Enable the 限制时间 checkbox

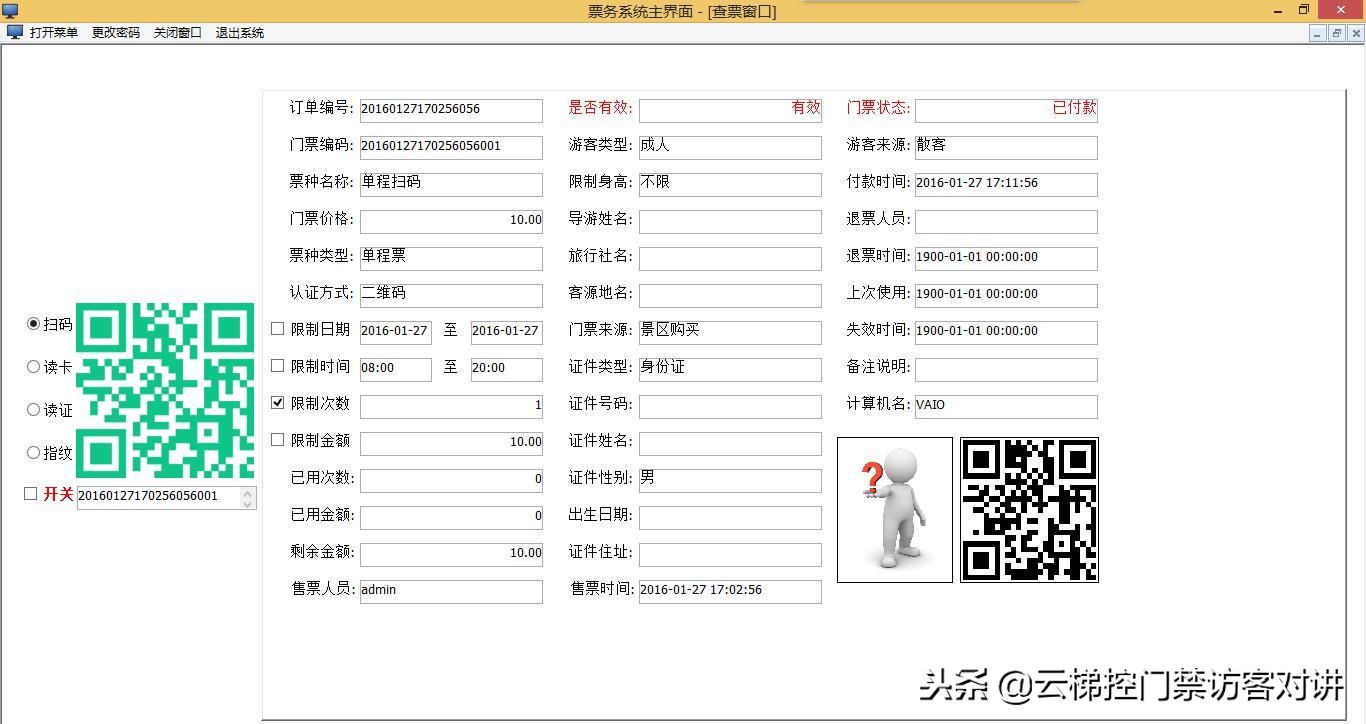click(278, 366)
